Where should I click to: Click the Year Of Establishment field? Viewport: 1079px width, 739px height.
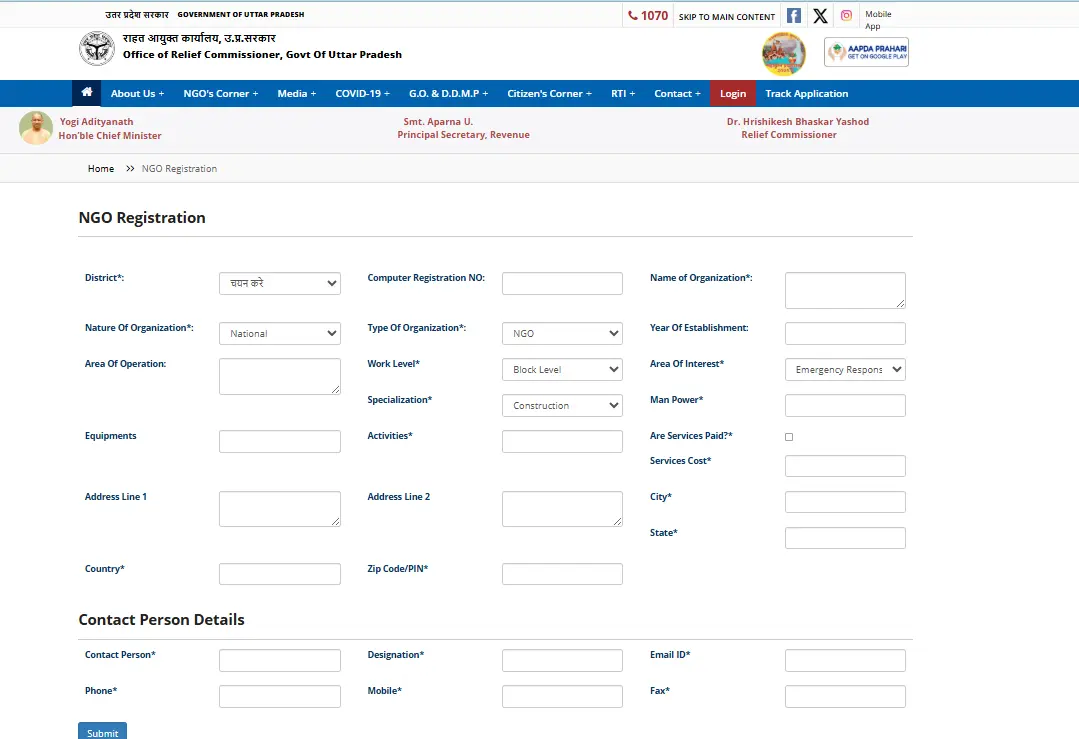(x=845, y=334)
